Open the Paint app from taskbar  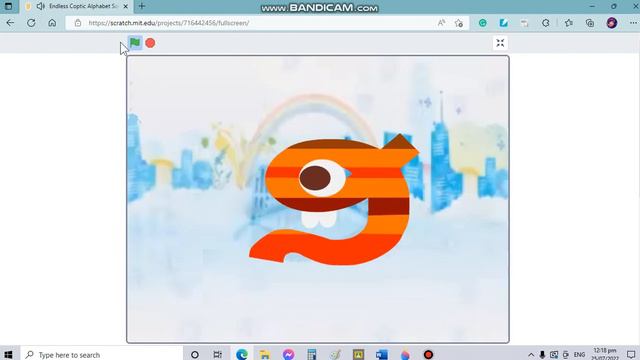click(x=335, y=354)
